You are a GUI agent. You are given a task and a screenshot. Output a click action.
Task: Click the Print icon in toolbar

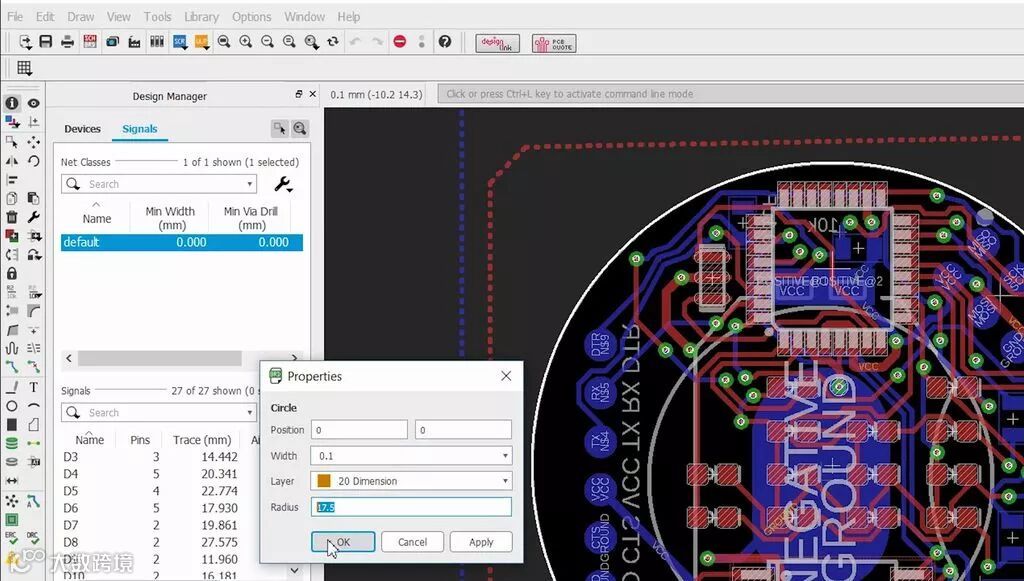pos(67,42)
